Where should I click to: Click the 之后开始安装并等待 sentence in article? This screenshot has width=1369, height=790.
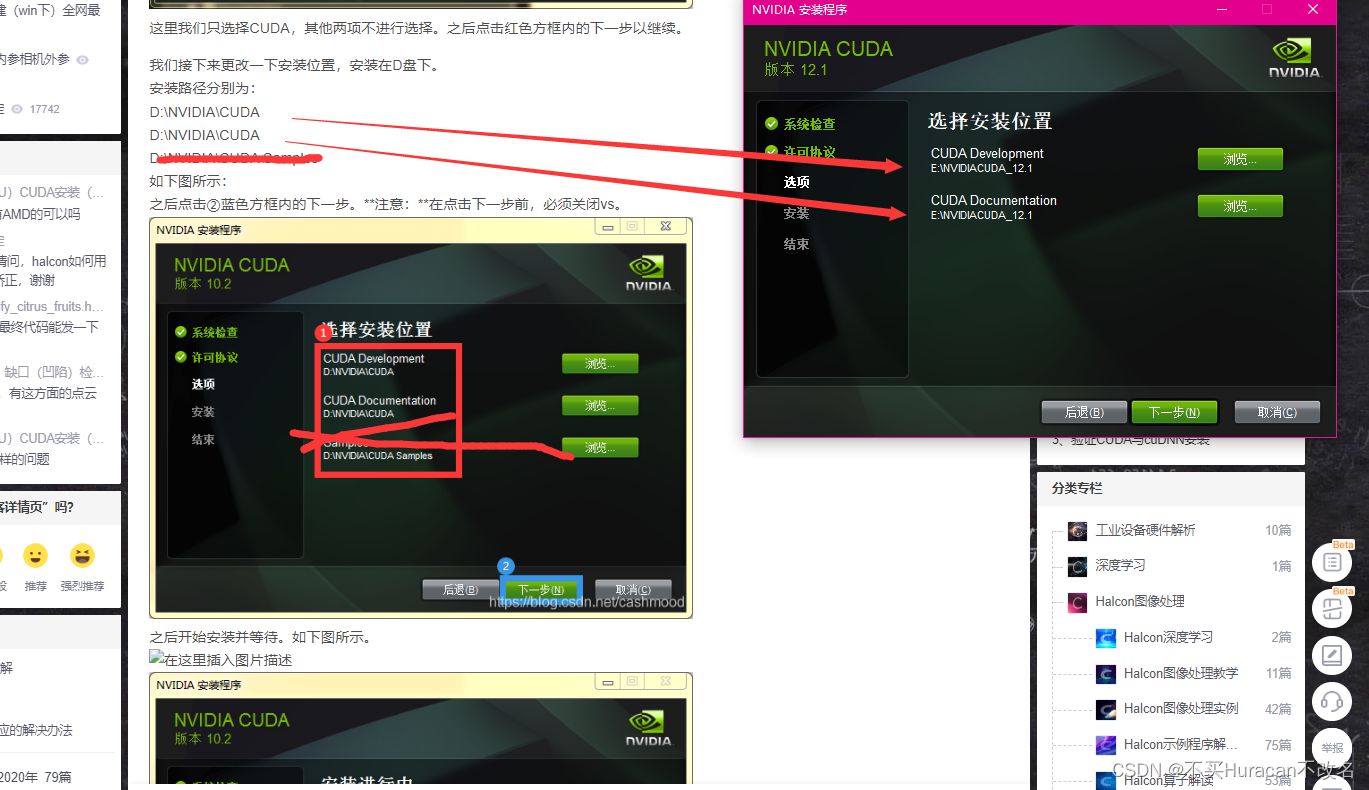tap(261, 637)
